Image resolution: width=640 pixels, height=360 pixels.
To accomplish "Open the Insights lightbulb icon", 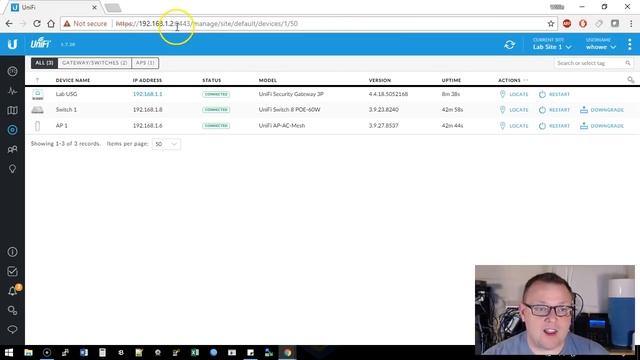I will pyautogui.click(x=12, y=169).
